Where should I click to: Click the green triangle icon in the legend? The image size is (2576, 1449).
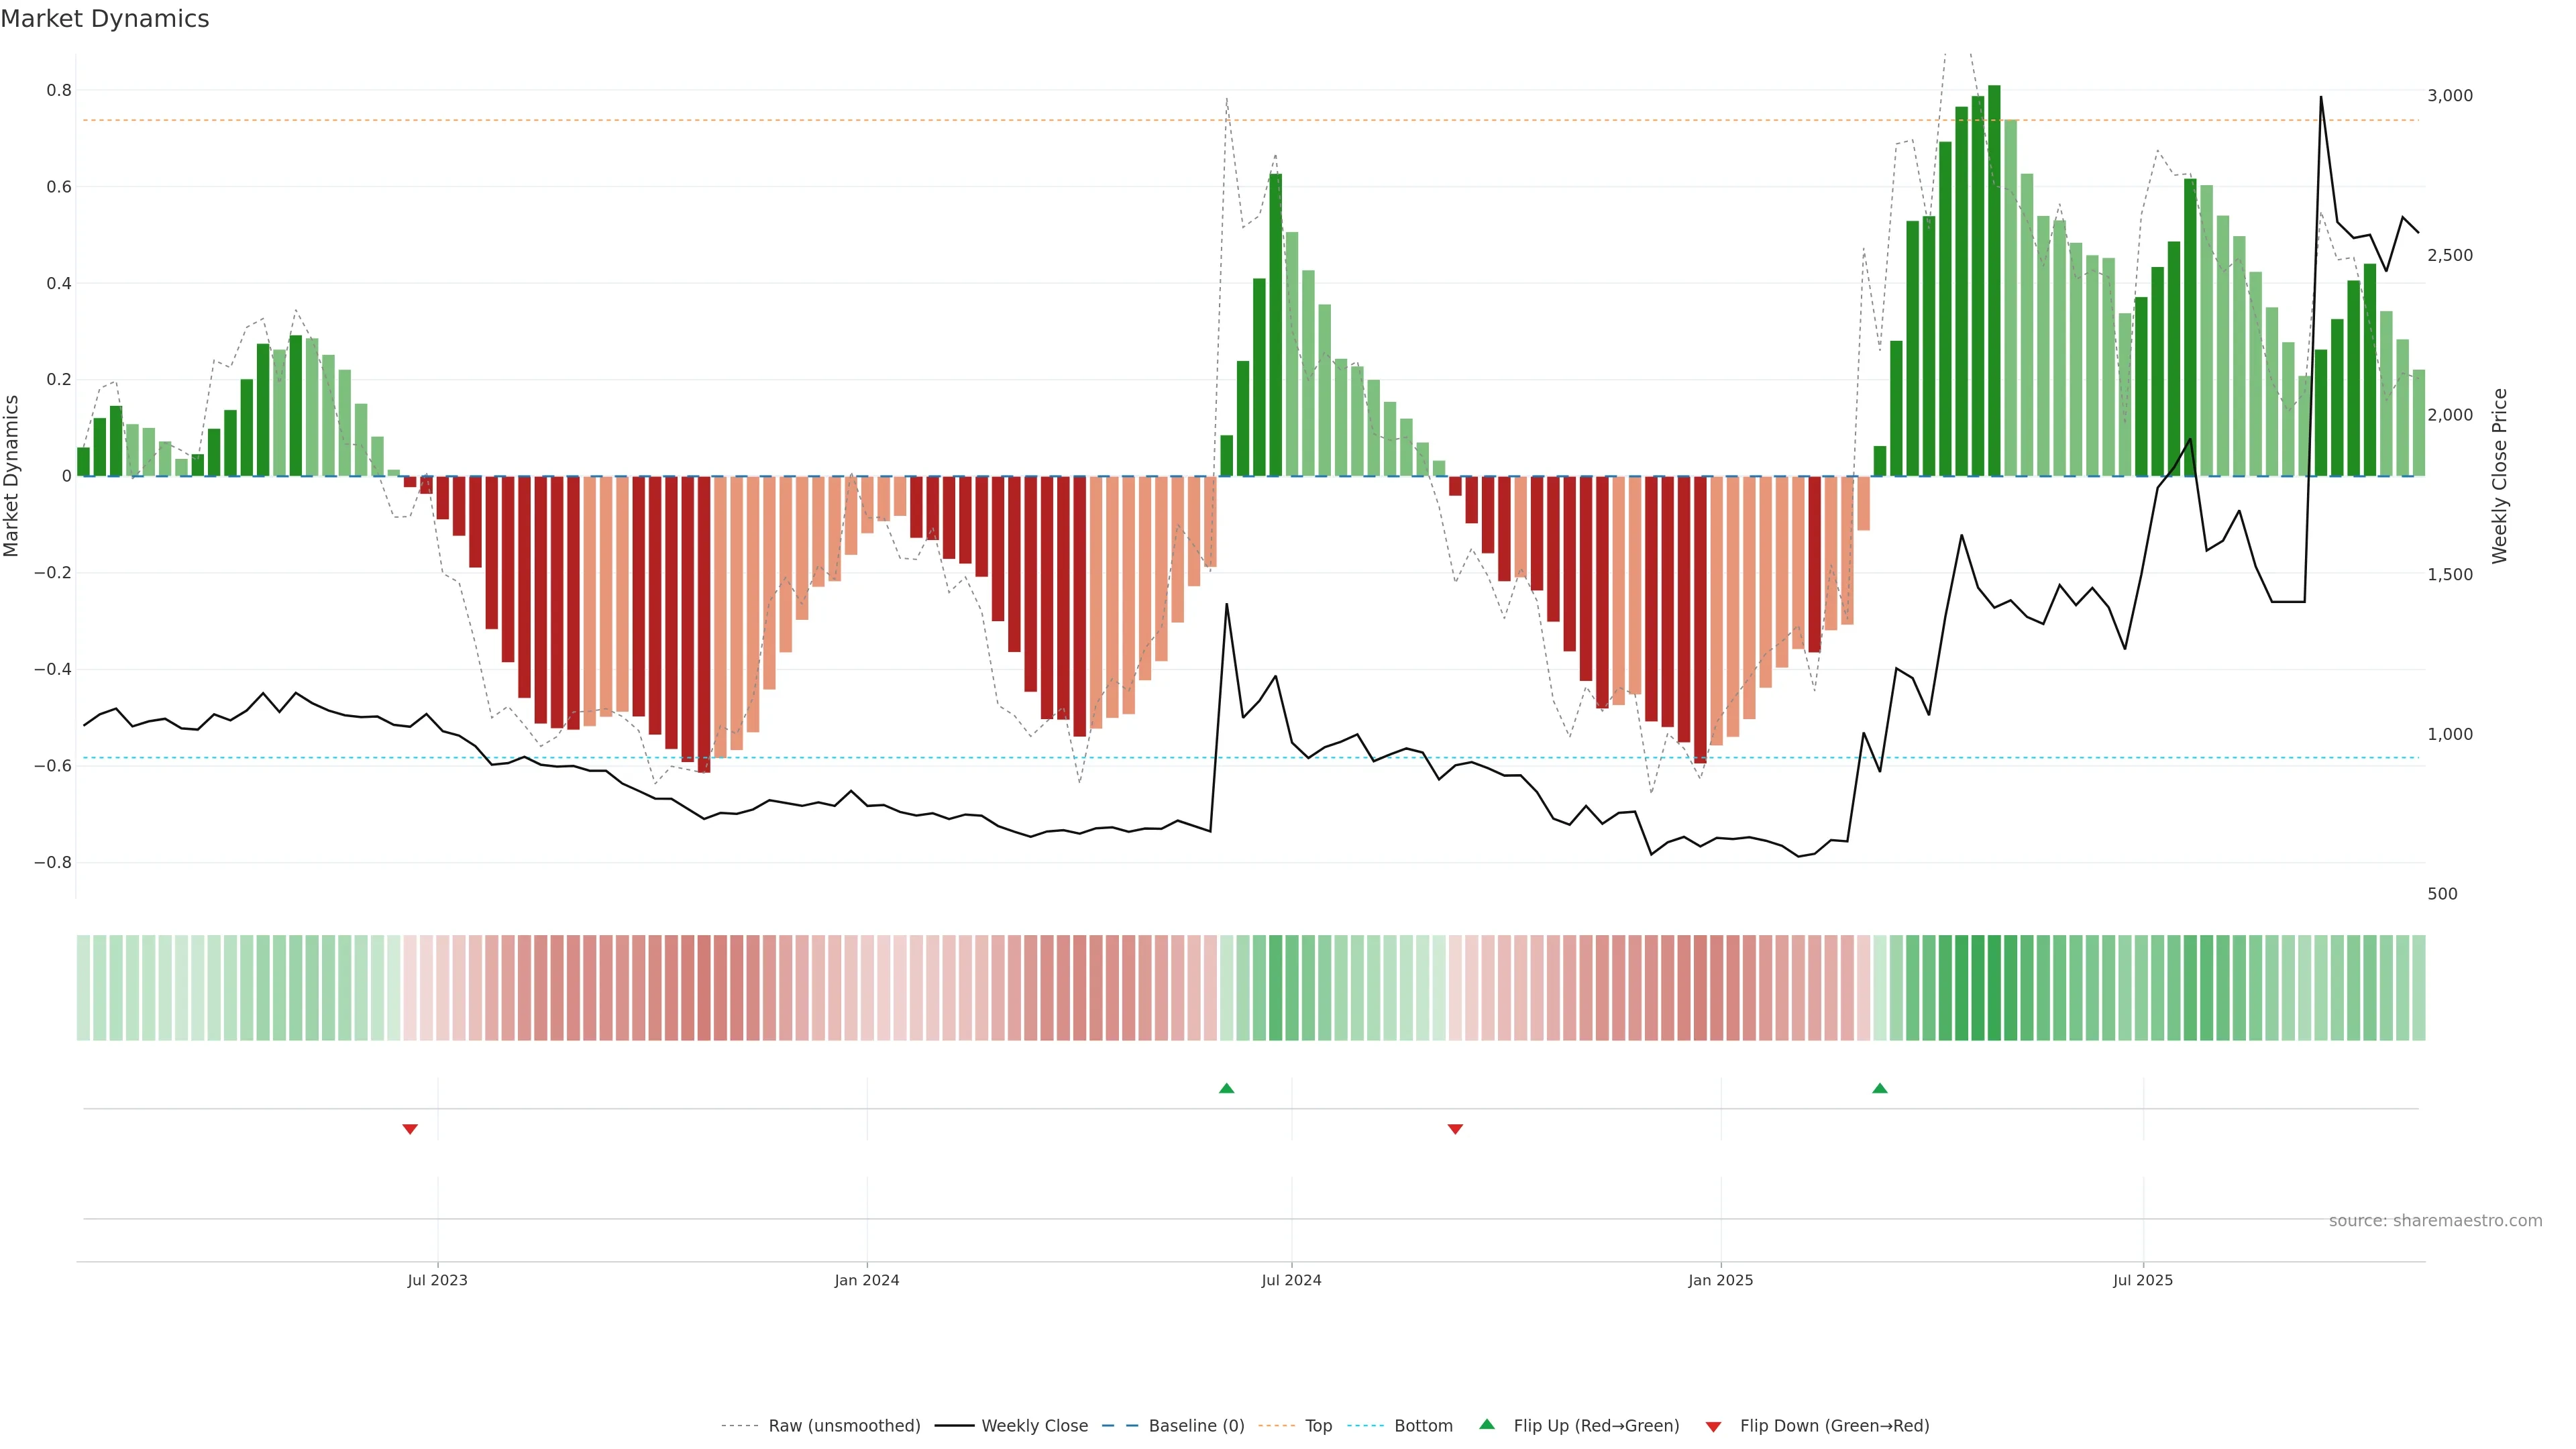1487,1424
